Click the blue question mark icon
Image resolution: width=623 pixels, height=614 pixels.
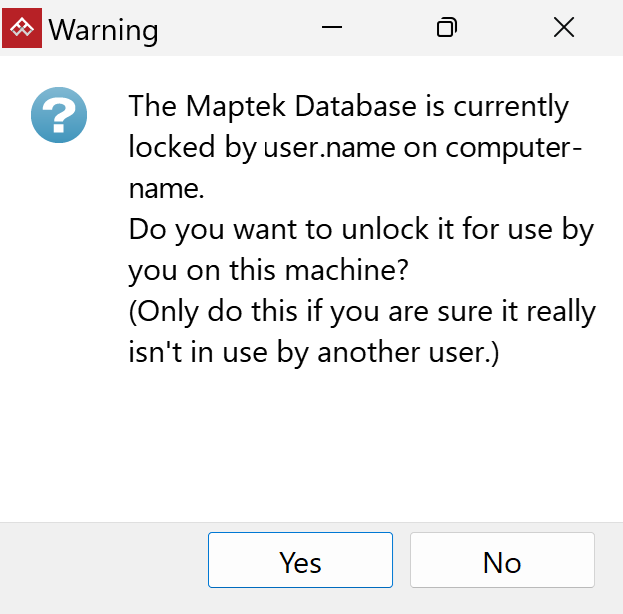59,115
